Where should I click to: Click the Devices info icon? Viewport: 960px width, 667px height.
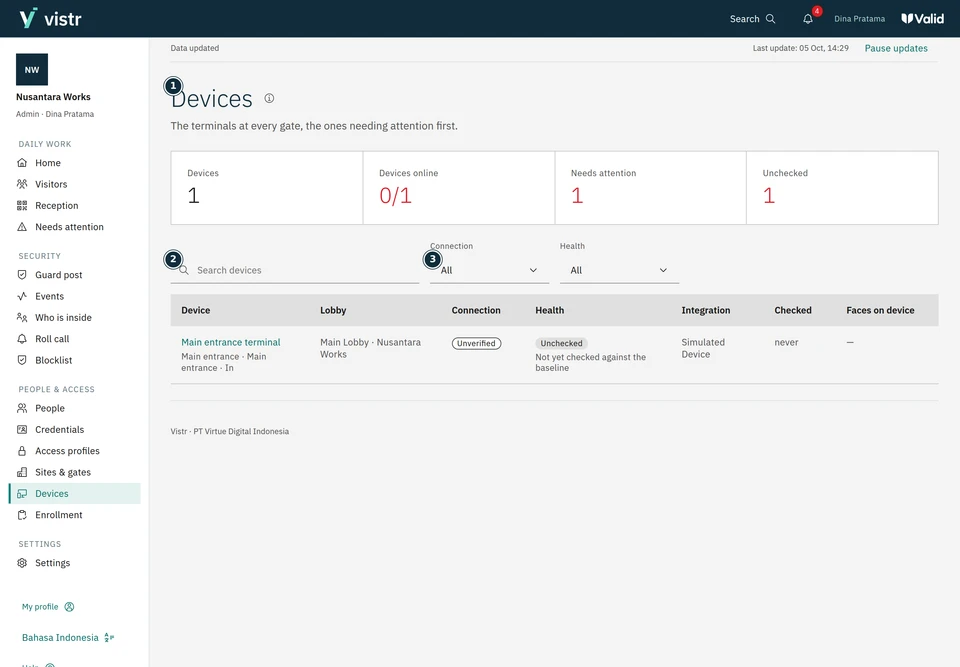(x=269, y=98)
